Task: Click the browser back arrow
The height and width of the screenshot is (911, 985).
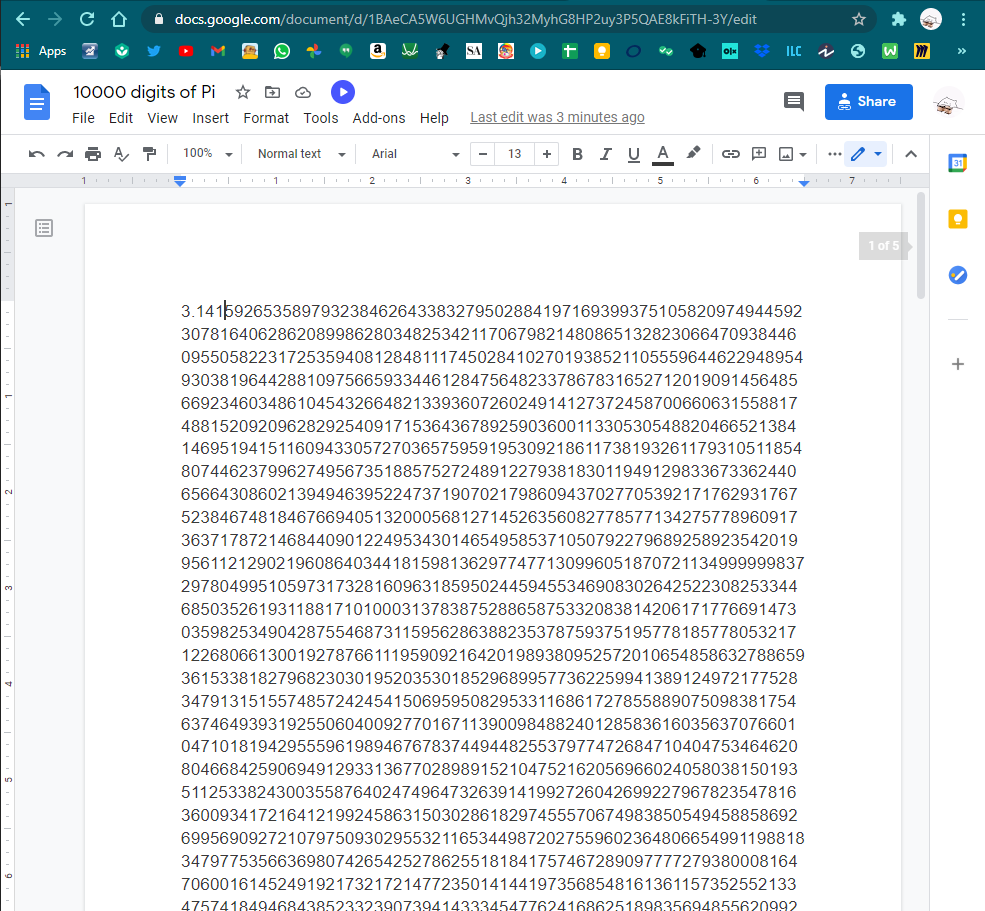Action: pos(23,19)
